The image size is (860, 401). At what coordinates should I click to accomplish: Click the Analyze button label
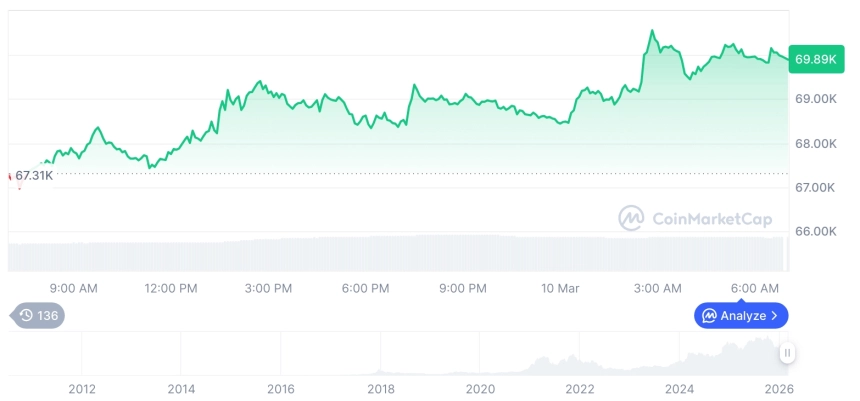pyautogui.click(x=742, y=316)
